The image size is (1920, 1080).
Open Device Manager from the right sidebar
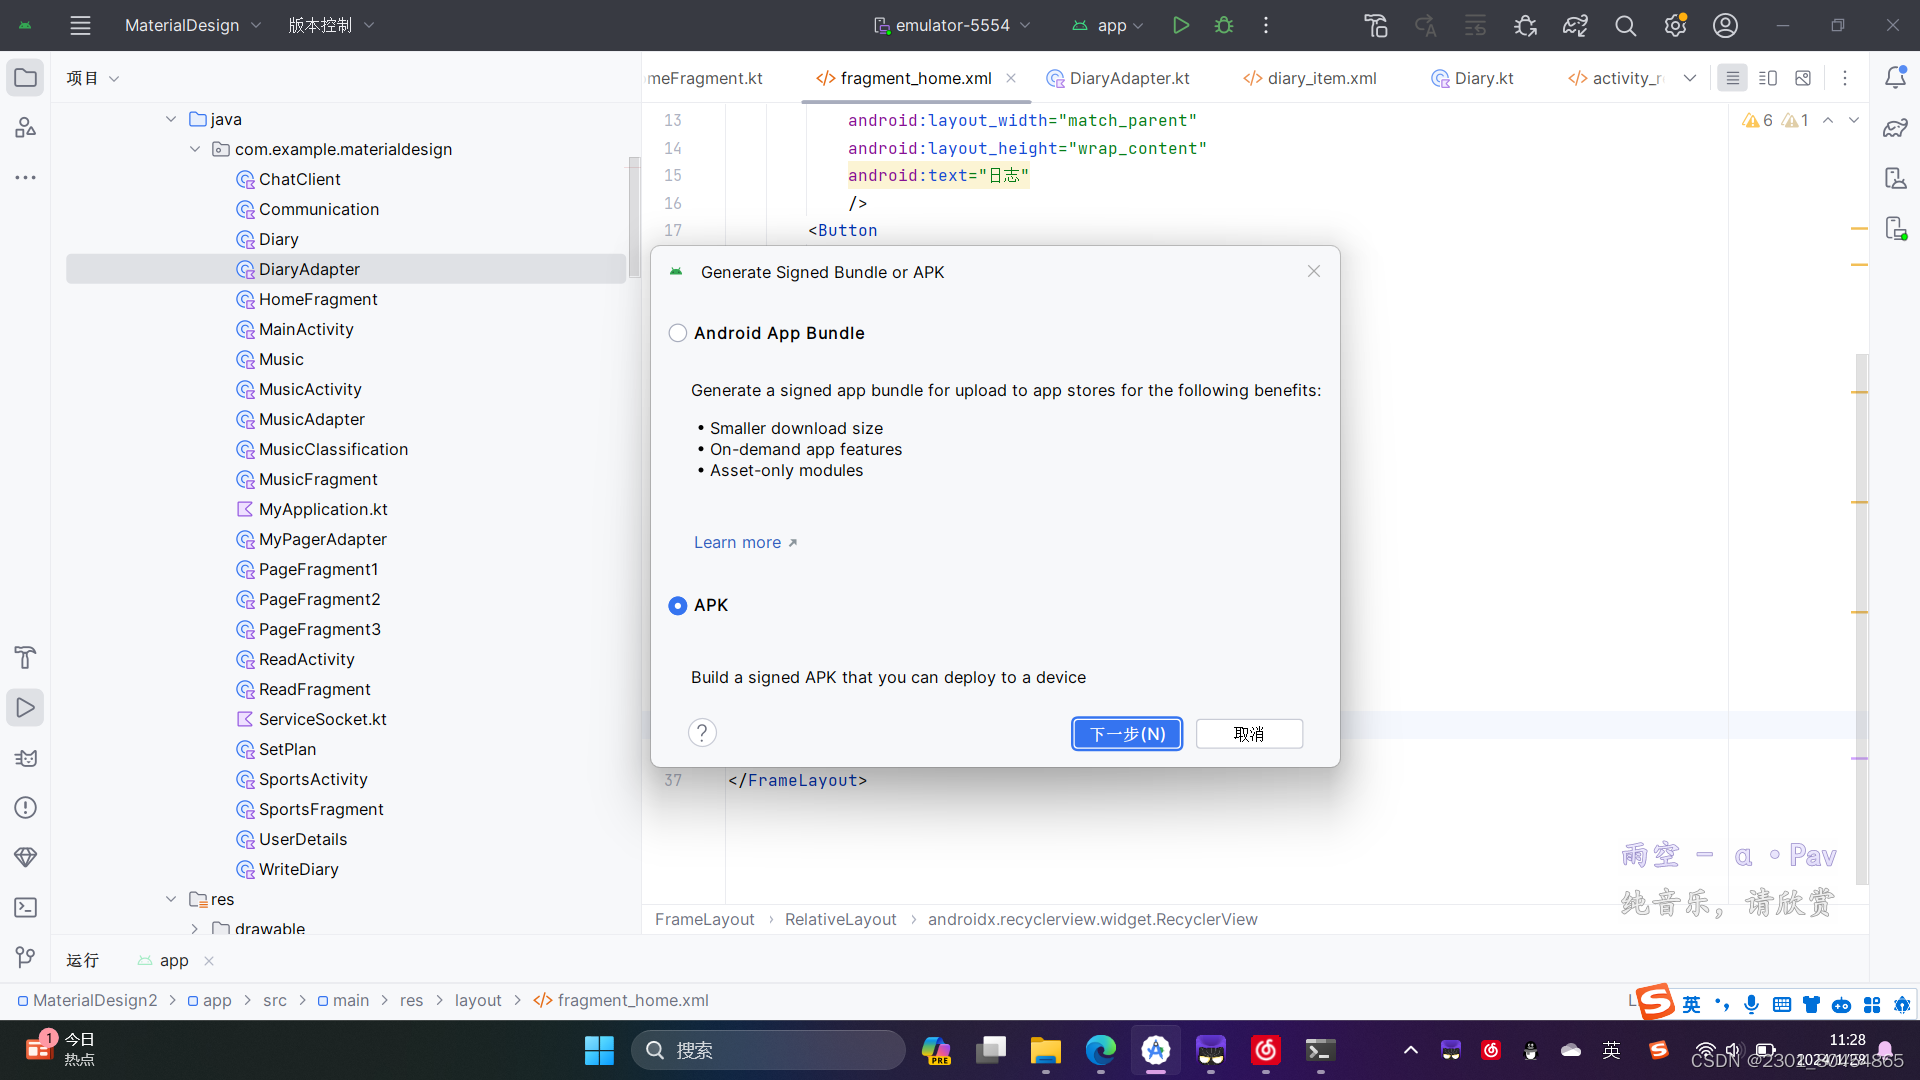point(1897,178)
